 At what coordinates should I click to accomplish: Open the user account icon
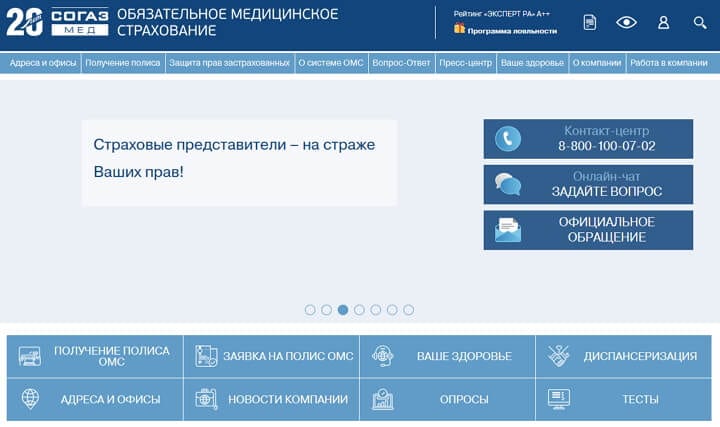click(664, 22)
